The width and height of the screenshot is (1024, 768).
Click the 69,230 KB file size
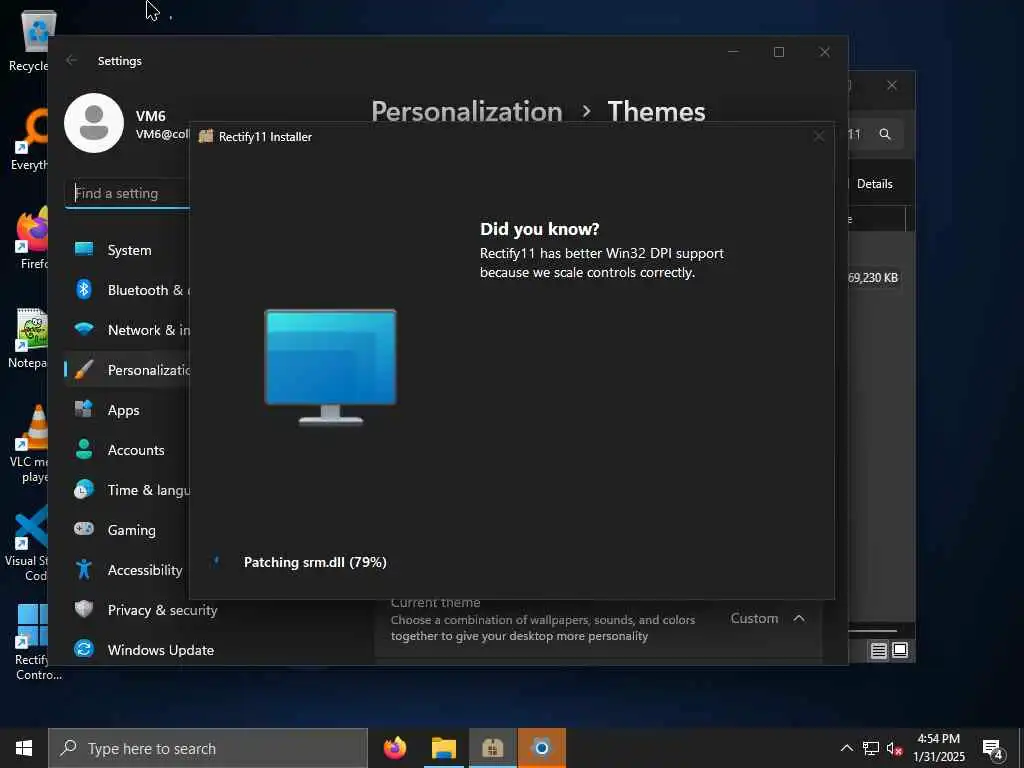(873, 278)
